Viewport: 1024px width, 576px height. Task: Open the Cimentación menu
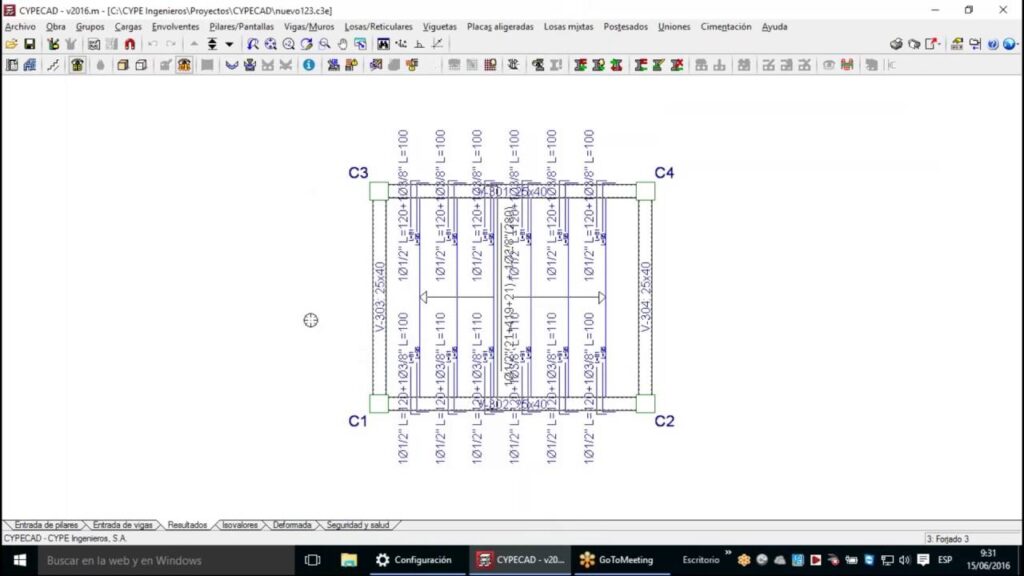(x=725, y=27)
